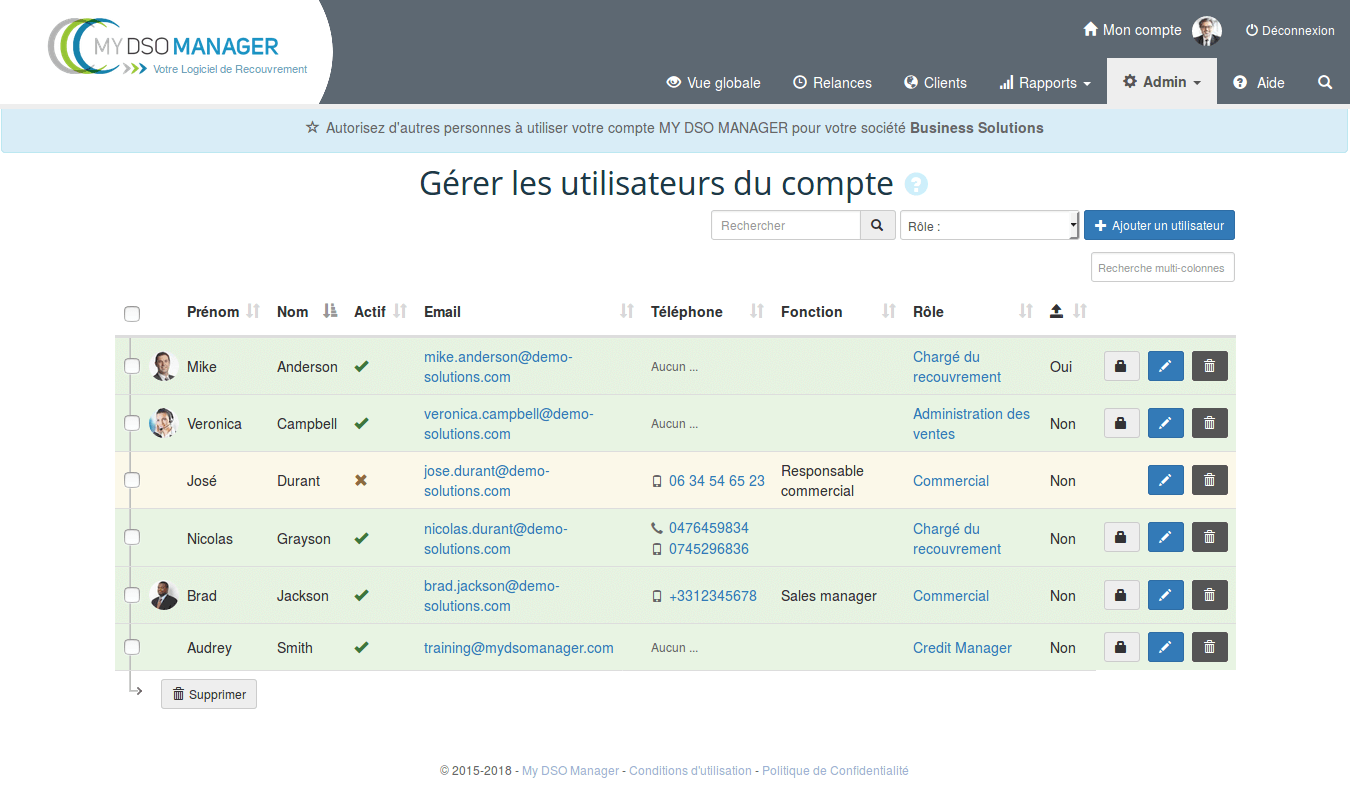Delete José Durant with the trash icon

click(x=1209, y=480)
